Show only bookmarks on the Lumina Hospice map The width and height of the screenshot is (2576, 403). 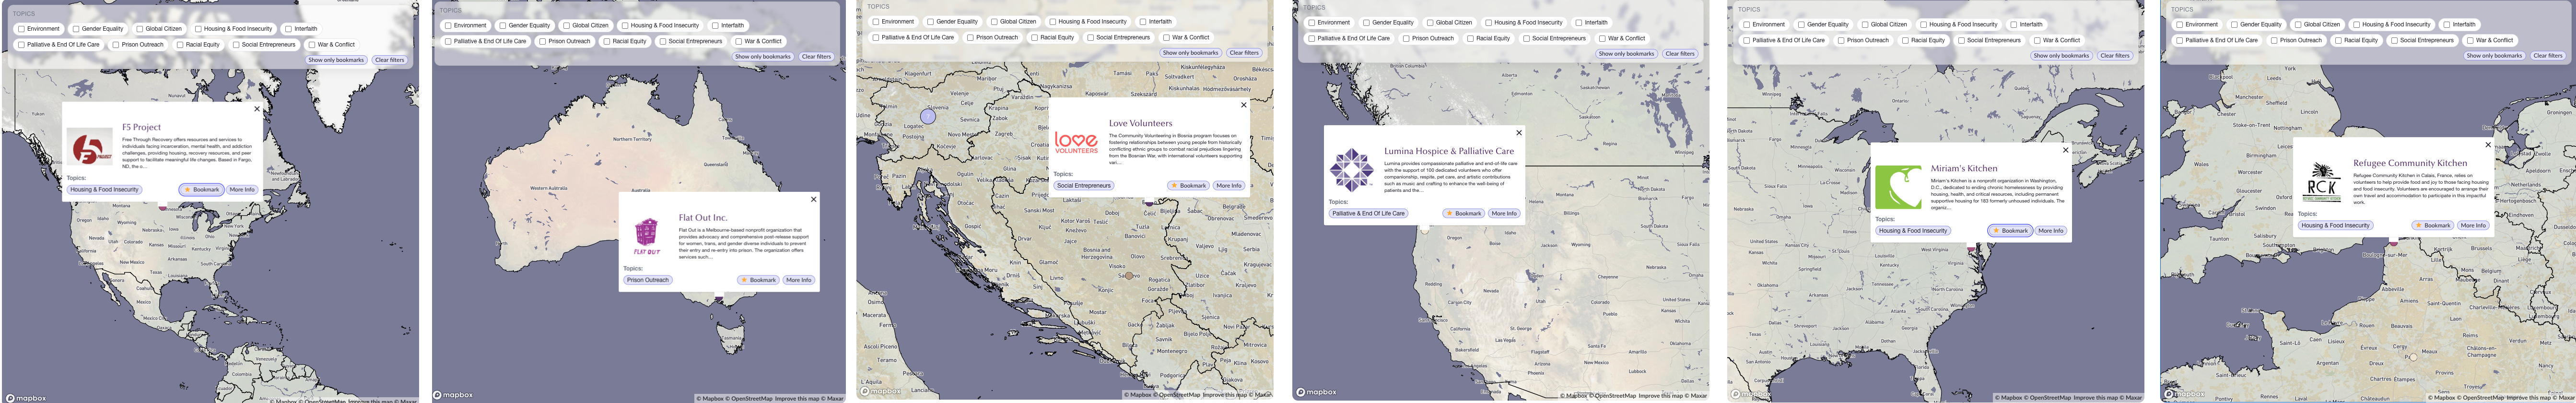[x=1626, y=54]
